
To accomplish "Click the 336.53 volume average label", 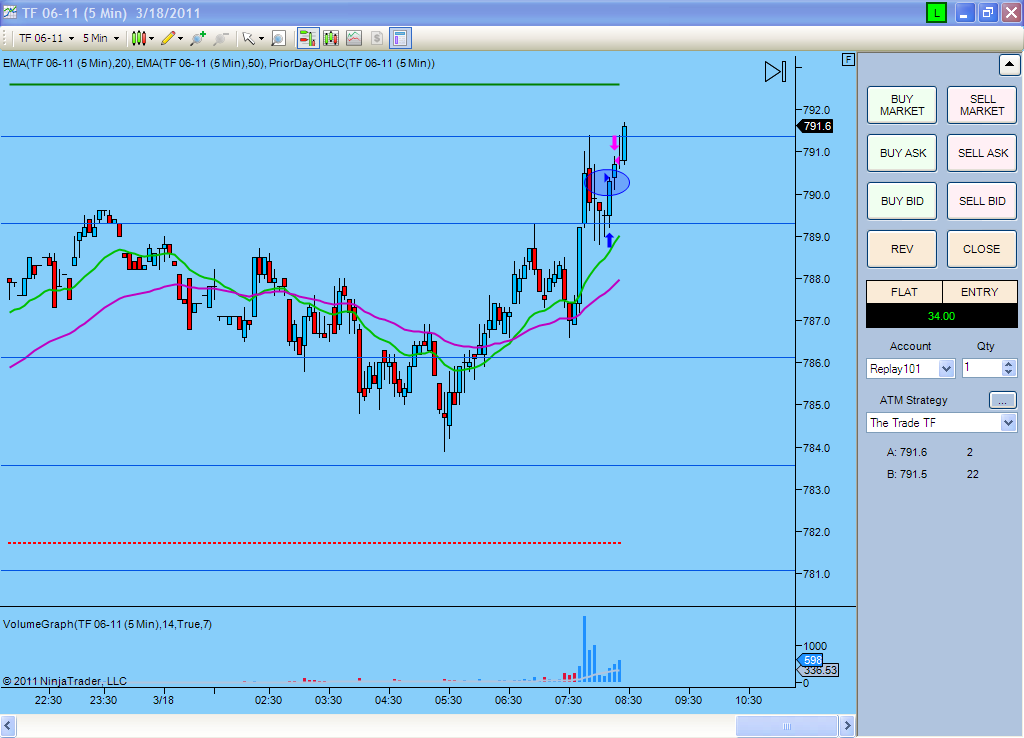I will point(818,670).
